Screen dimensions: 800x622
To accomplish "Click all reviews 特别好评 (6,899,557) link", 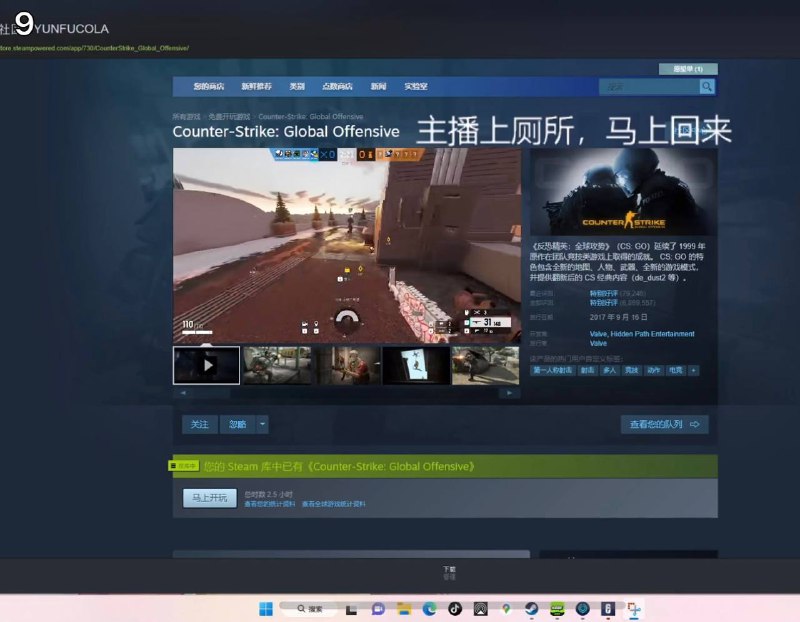I will [x=621, y=303].
